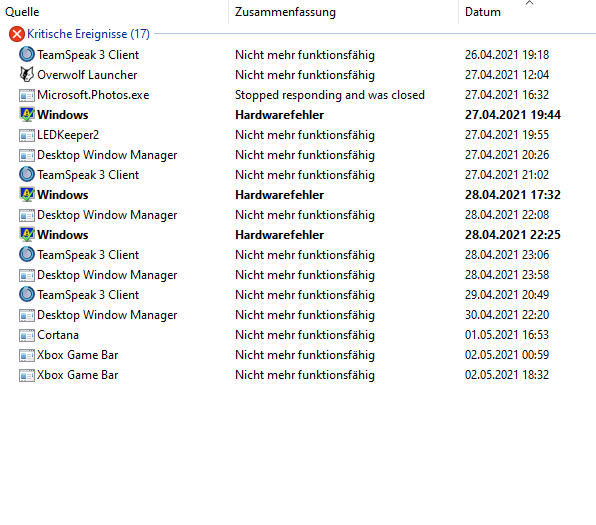This screenshot has height=525, width=596.
Task: Sort by the Quelle column header
Action: click(114, 12)
